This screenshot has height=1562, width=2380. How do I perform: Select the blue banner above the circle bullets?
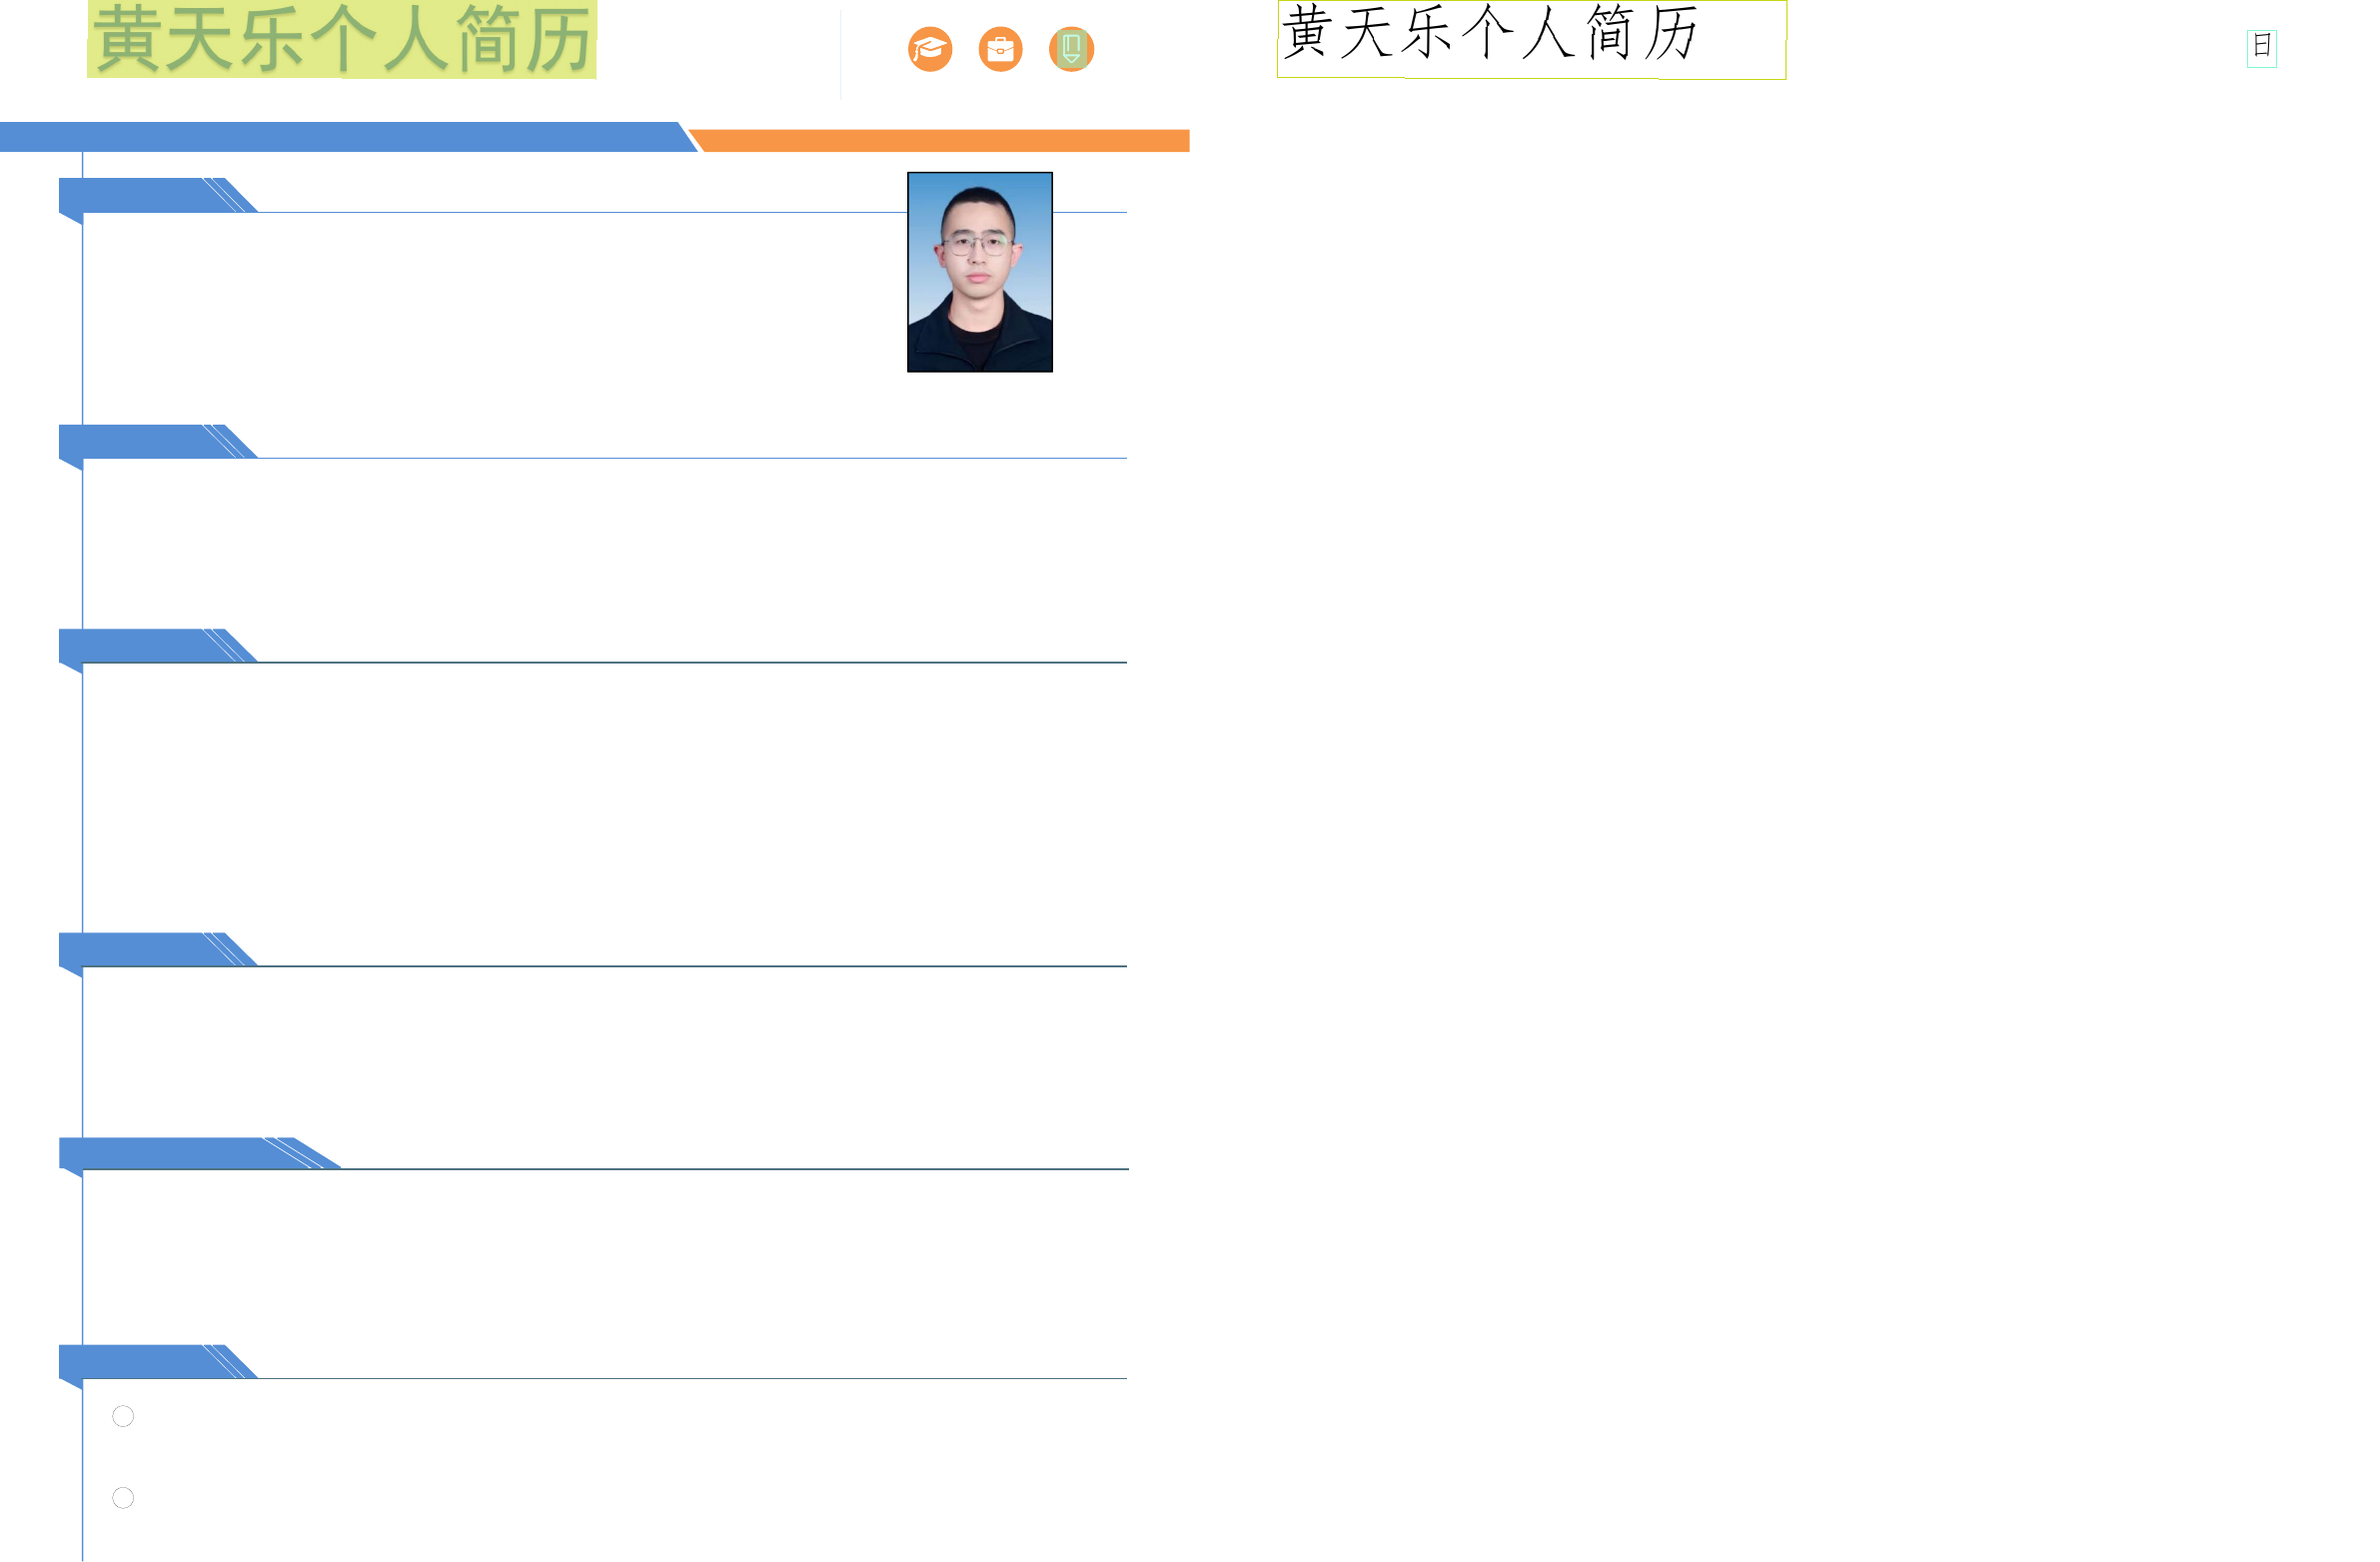point(140,1361)
